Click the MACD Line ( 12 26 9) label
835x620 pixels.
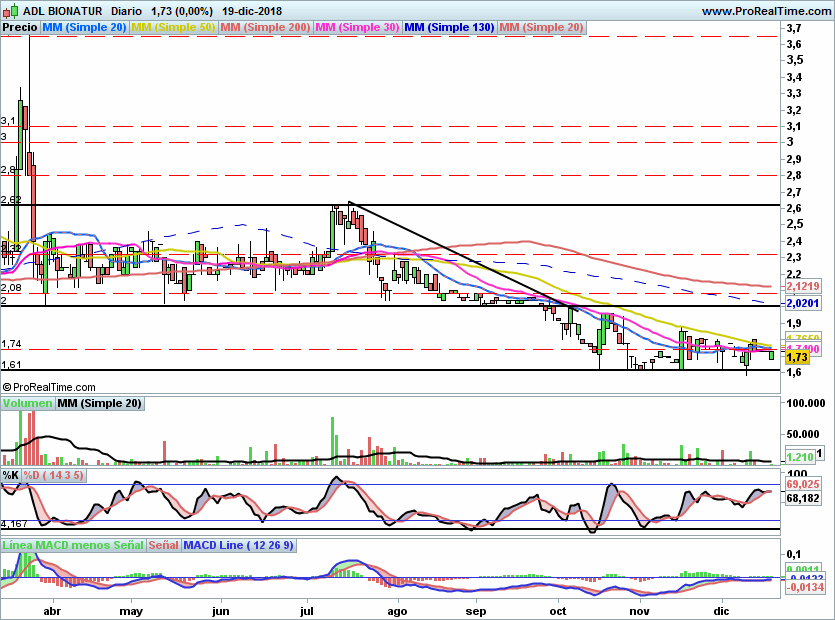click(x=239, y=545)
